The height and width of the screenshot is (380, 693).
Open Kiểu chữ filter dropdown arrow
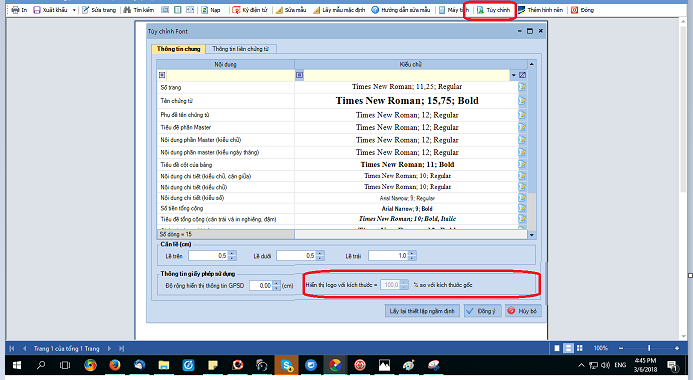514,75
